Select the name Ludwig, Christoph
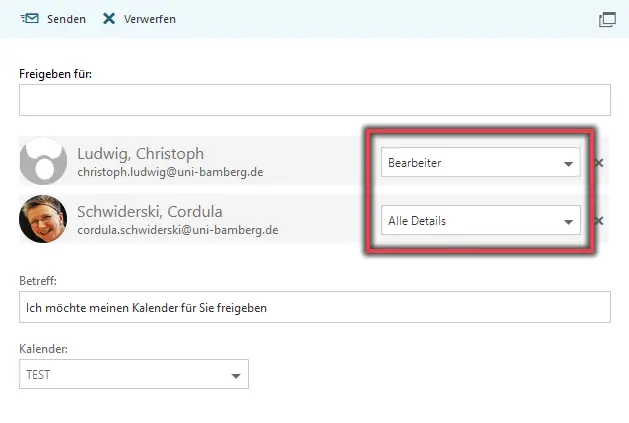629x423 pixels. click(140, 154)
